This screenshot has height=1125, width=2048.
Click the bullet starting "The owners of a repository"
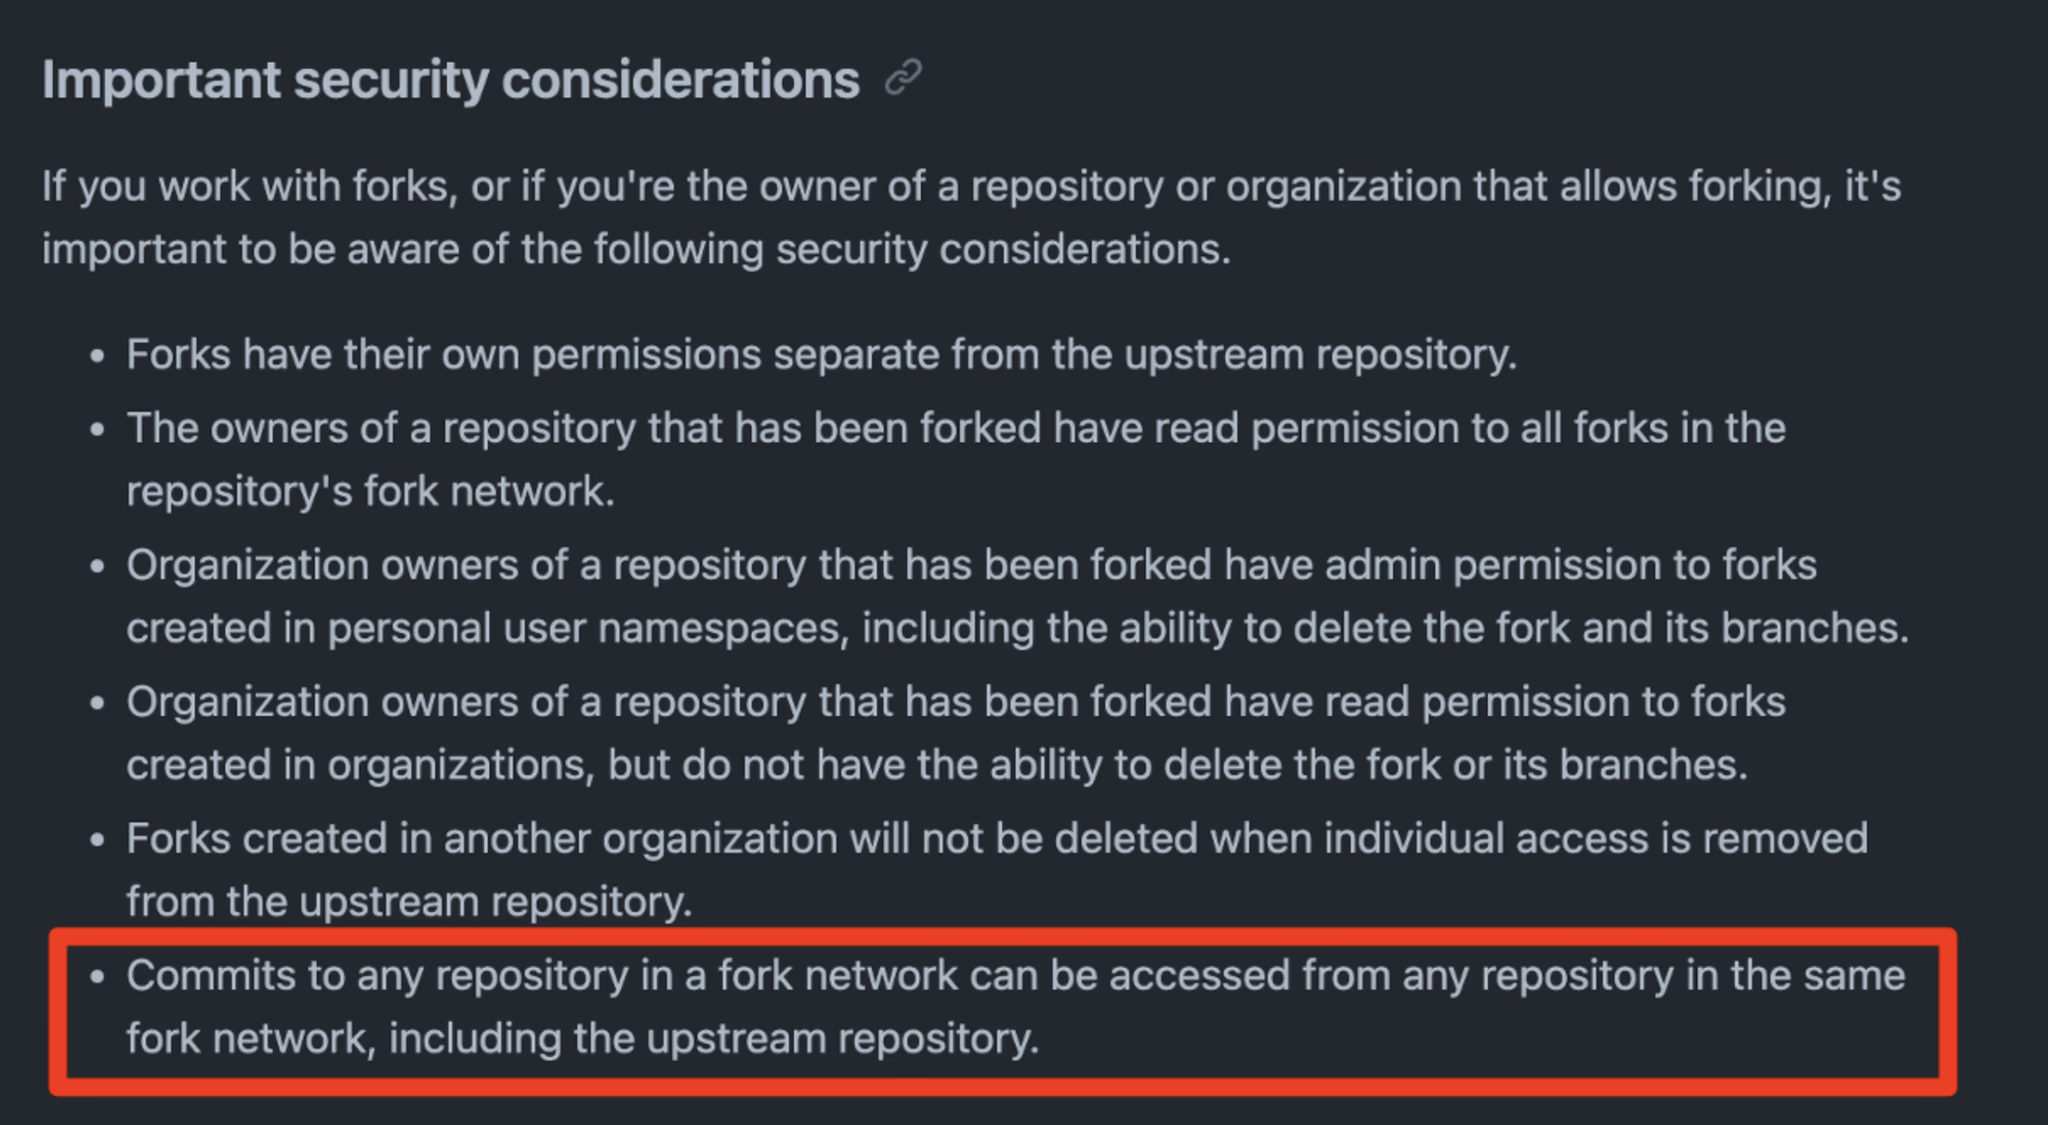(x=955, y=429)
